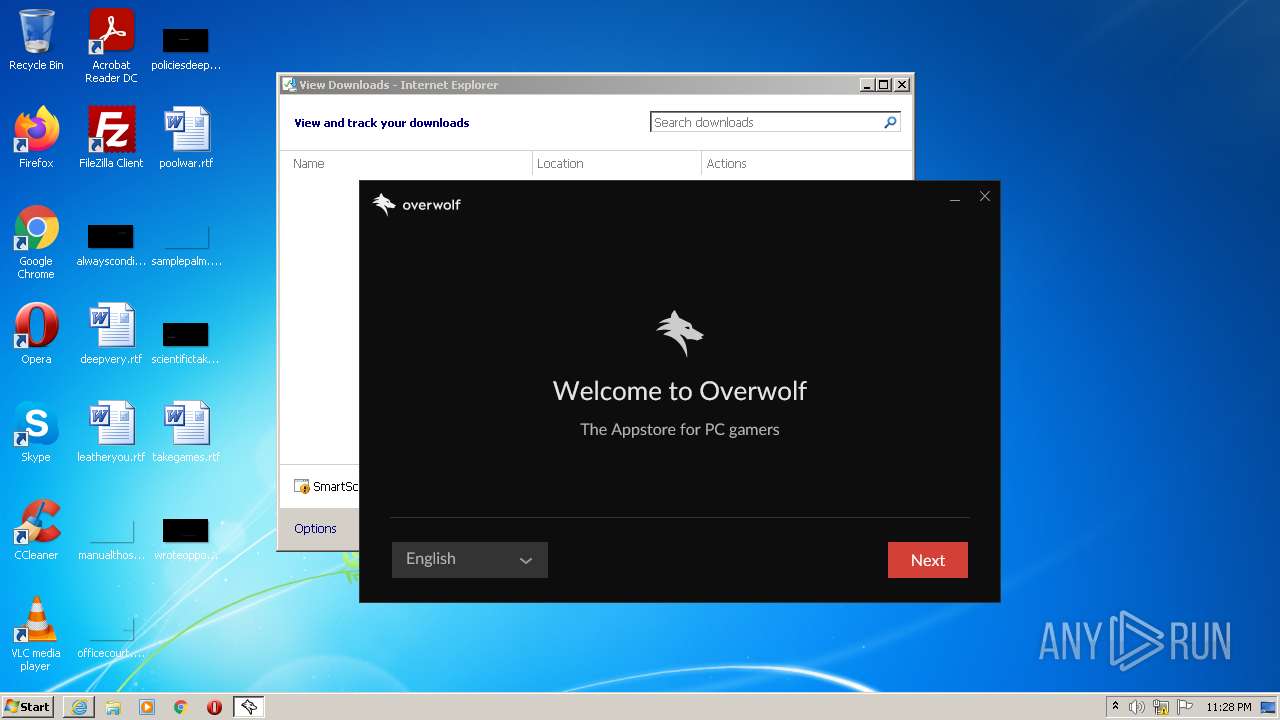Select poolwar.rtf document on desktop
1280x720 pixels.
tap(186, 138)
